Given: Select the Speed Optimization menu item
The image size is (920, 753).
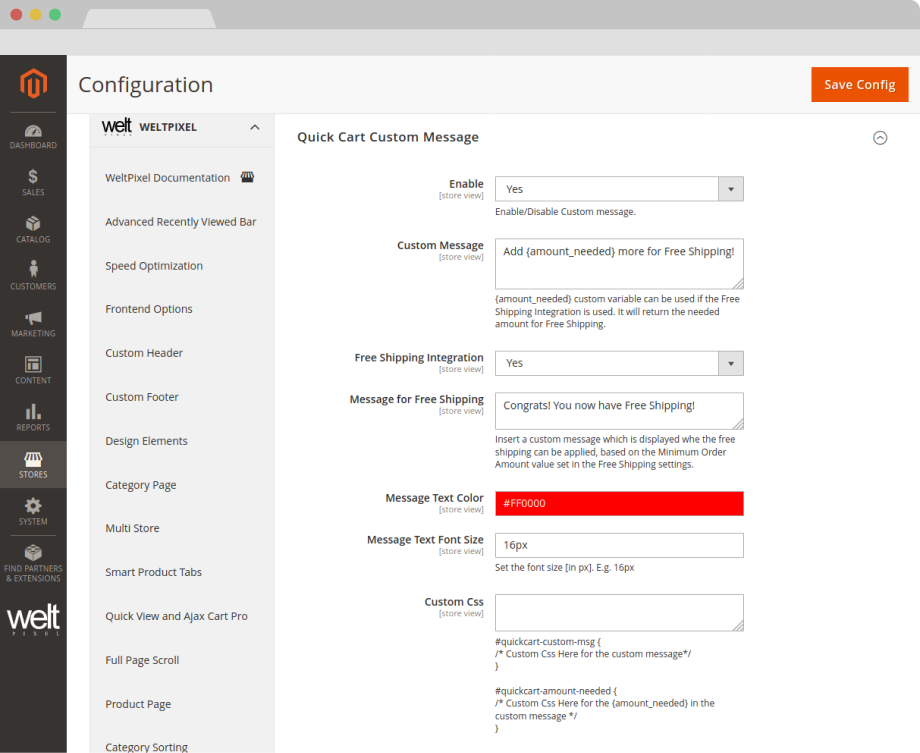Looking at the screenshot, I should click(154, 266).
